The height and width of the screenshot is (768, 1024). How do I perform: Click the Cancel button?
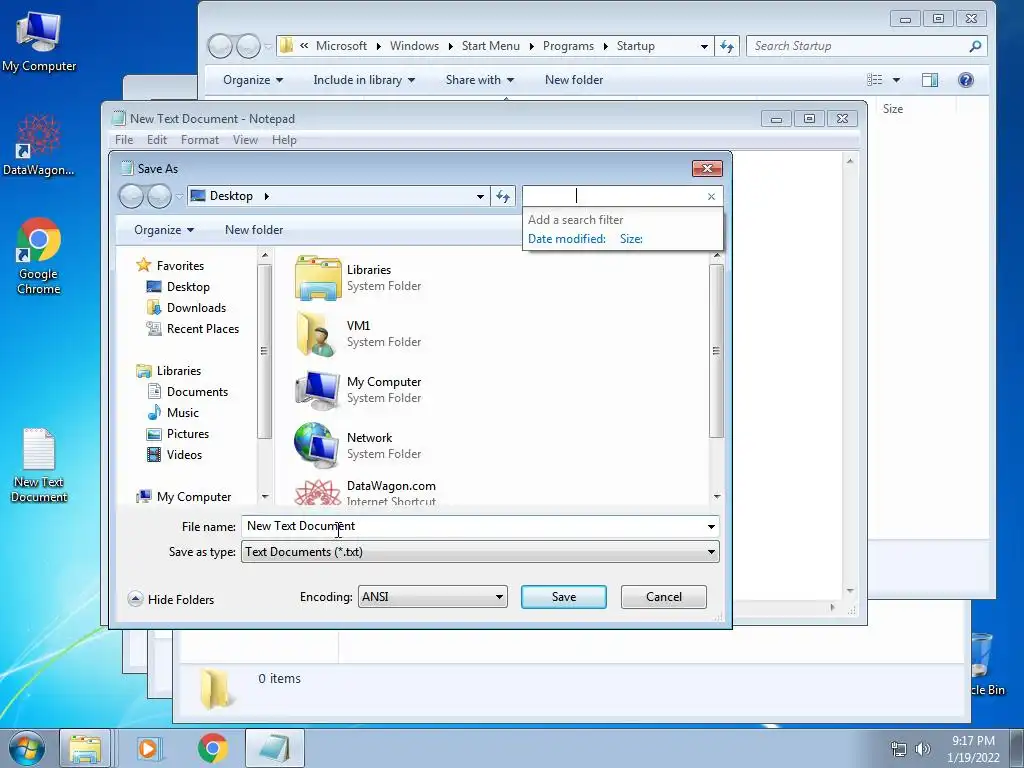tap(664, 597)
